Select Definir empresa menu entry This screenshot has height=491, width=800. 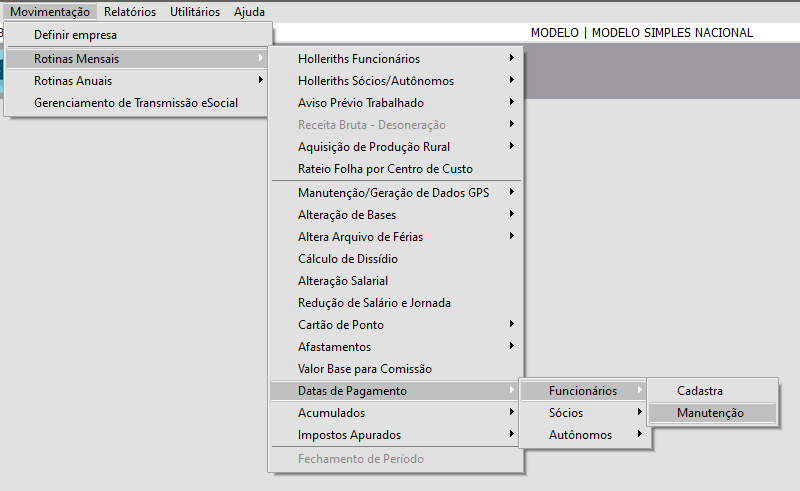coord(75,36)
